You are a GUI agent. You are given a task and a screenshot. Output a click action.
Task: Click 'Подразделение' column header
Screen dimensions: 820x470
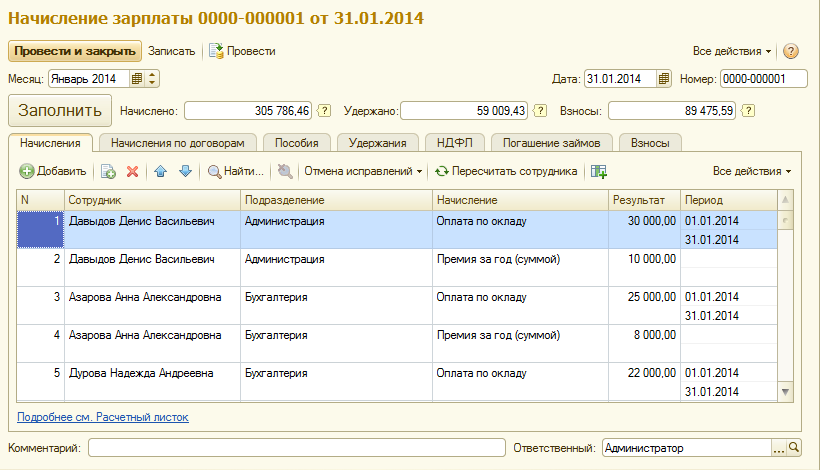pos(337,200)
